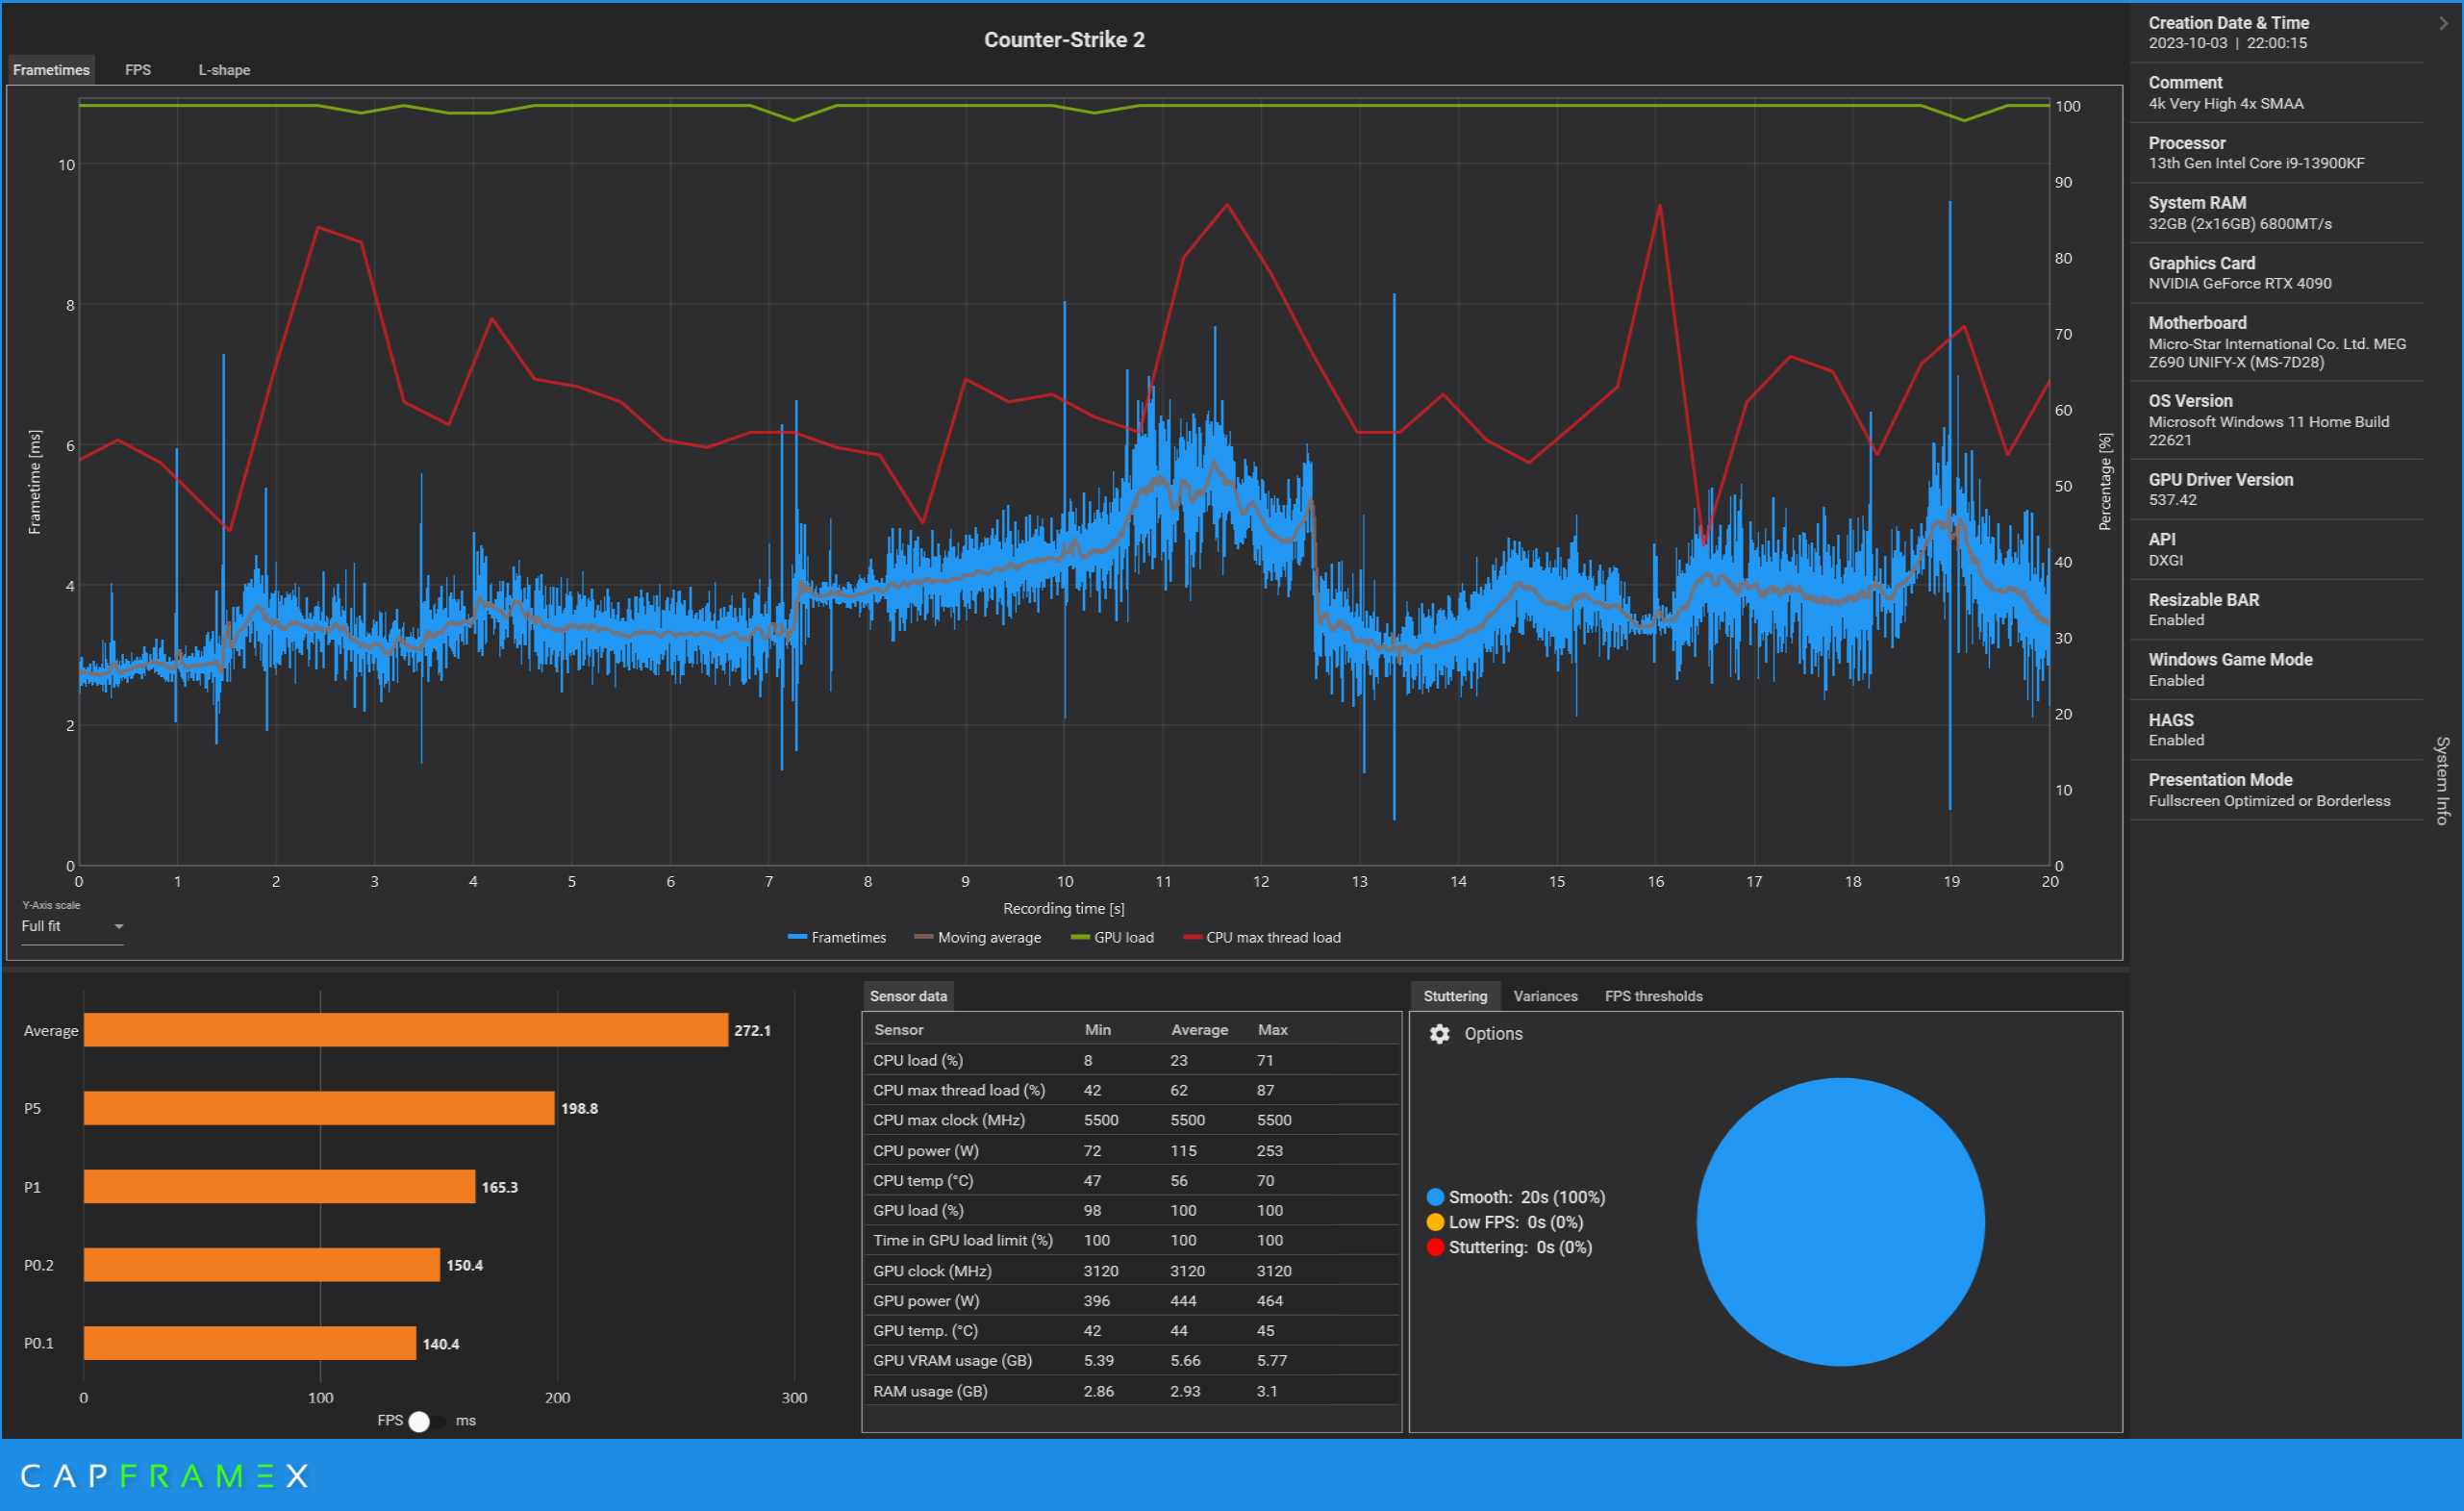Click the 272.1 Average FPS value

click(752, 1031)
